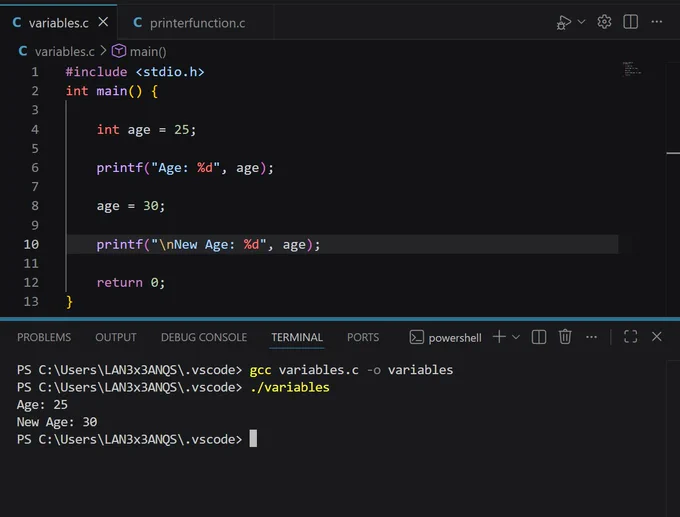Image resolution: width=680 pixels, height=517 pixels.
Task: Click the powershell terminal label
Action: tap(455, 338)
